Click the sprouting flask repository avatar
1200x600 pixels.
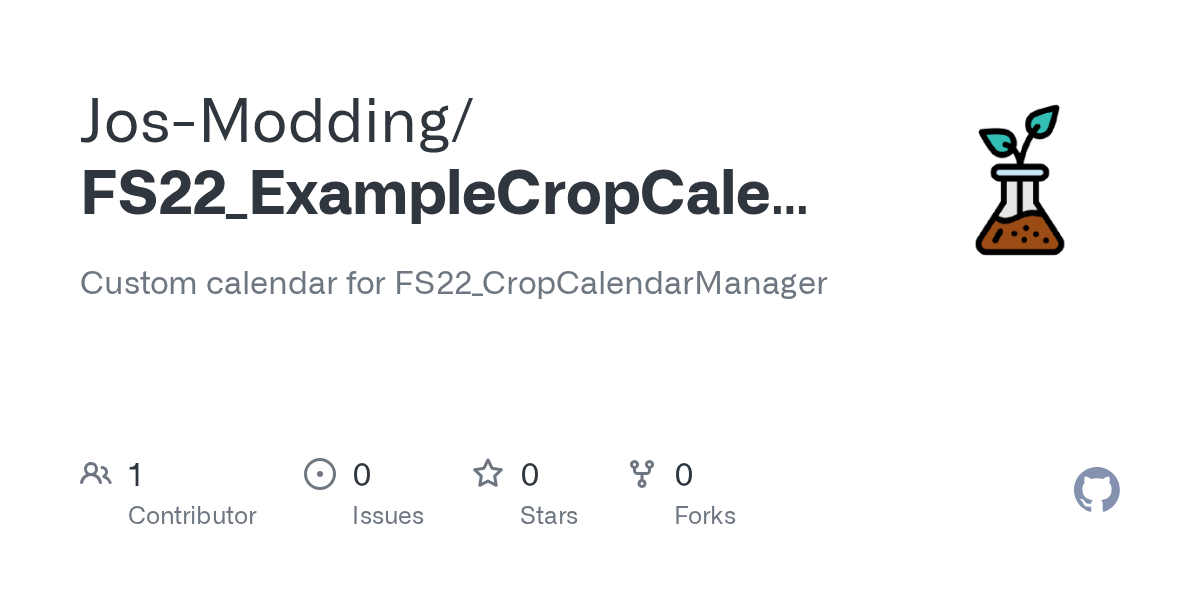[x=1020, y=180]
